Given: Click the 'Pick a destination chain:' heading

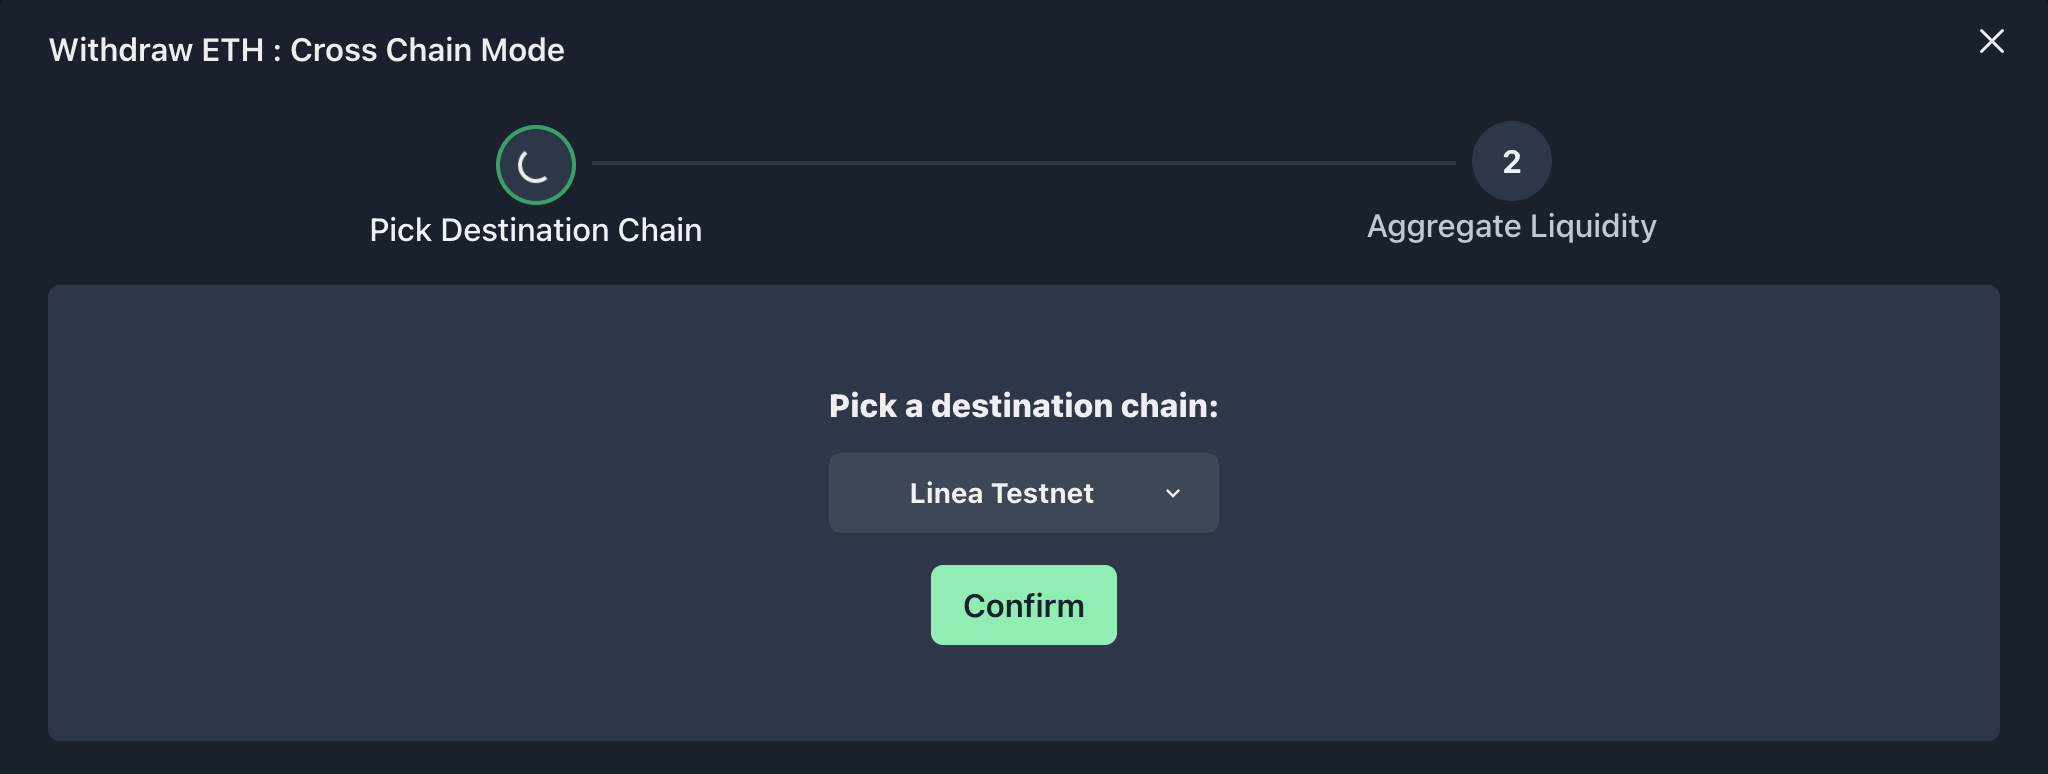Looking at the screenshot, I should tap(1023, 406).
